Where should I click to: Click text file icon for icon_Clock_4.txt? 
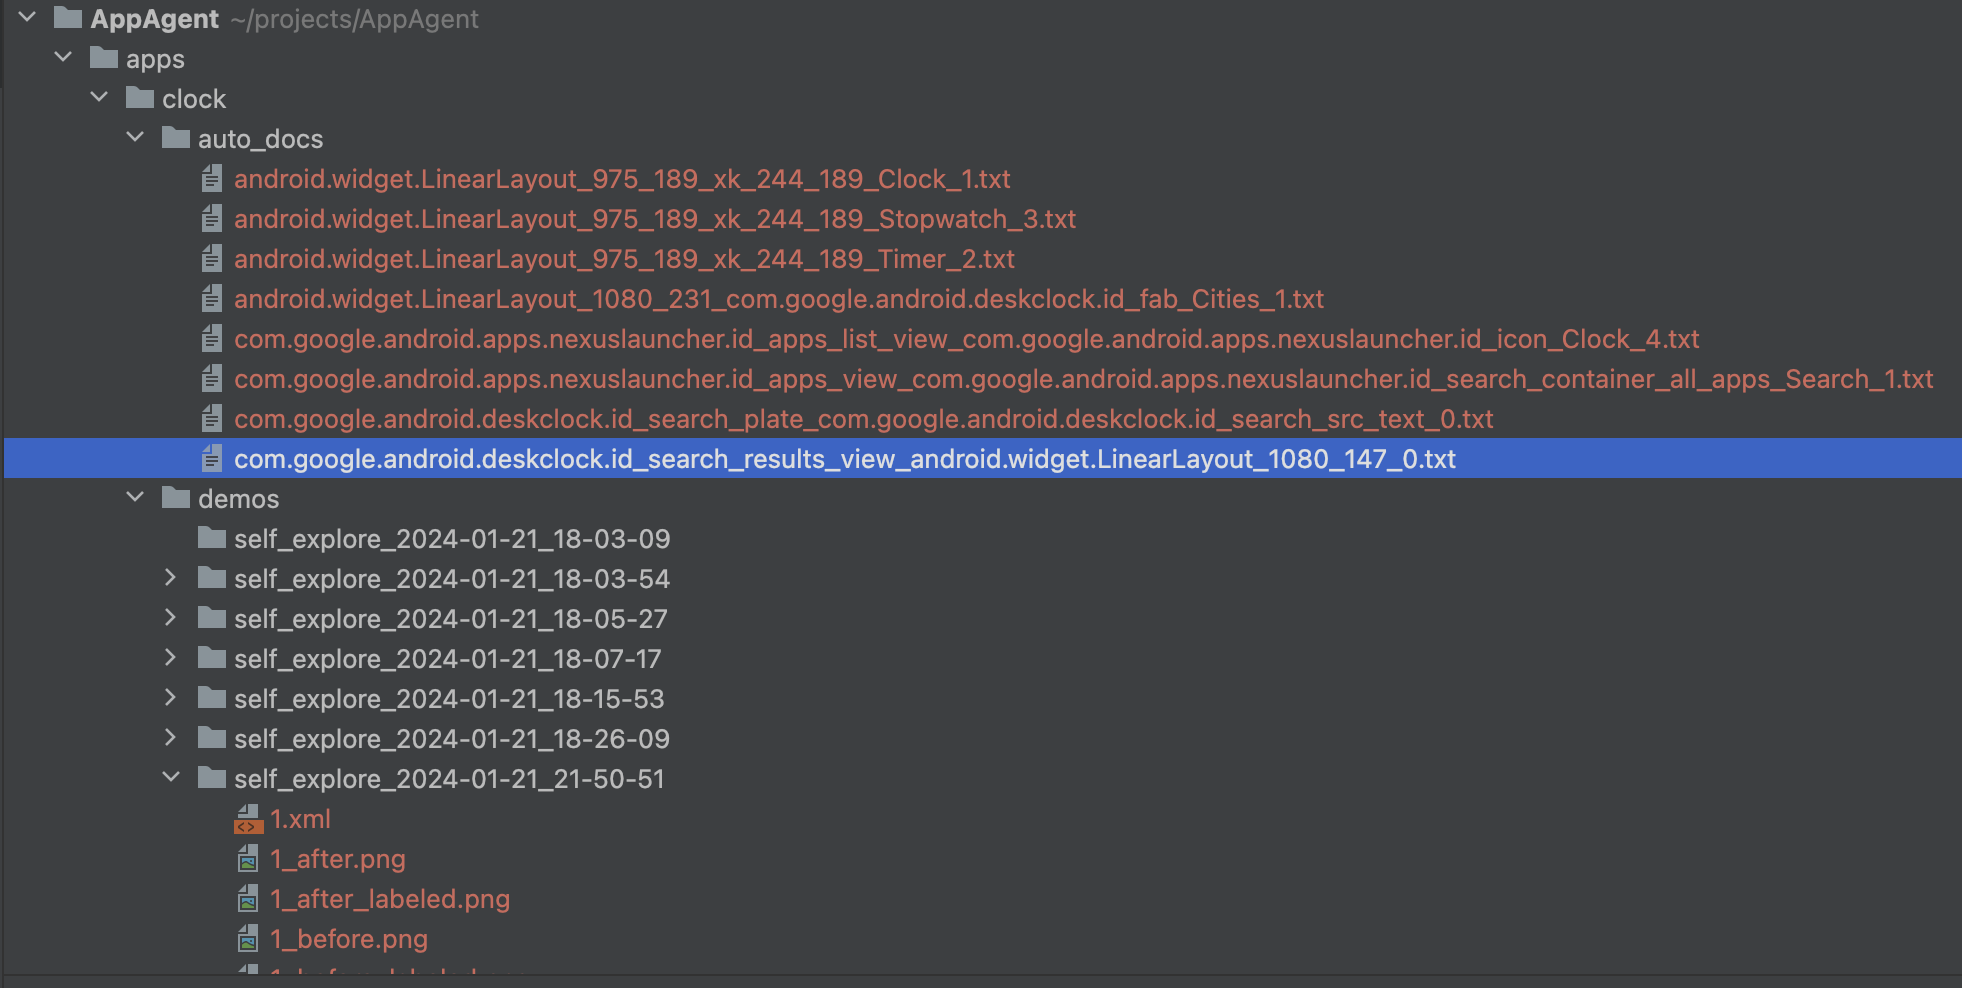click(x=212, y=338)
